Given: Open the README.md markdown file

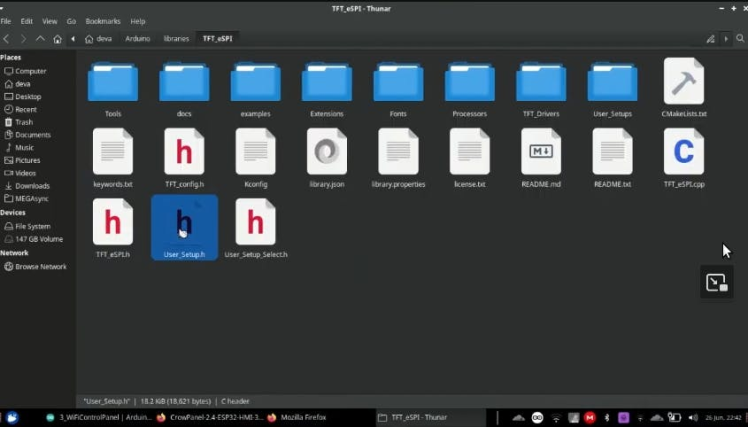Looking at the screenshot, I should click(x=541, y=153).
